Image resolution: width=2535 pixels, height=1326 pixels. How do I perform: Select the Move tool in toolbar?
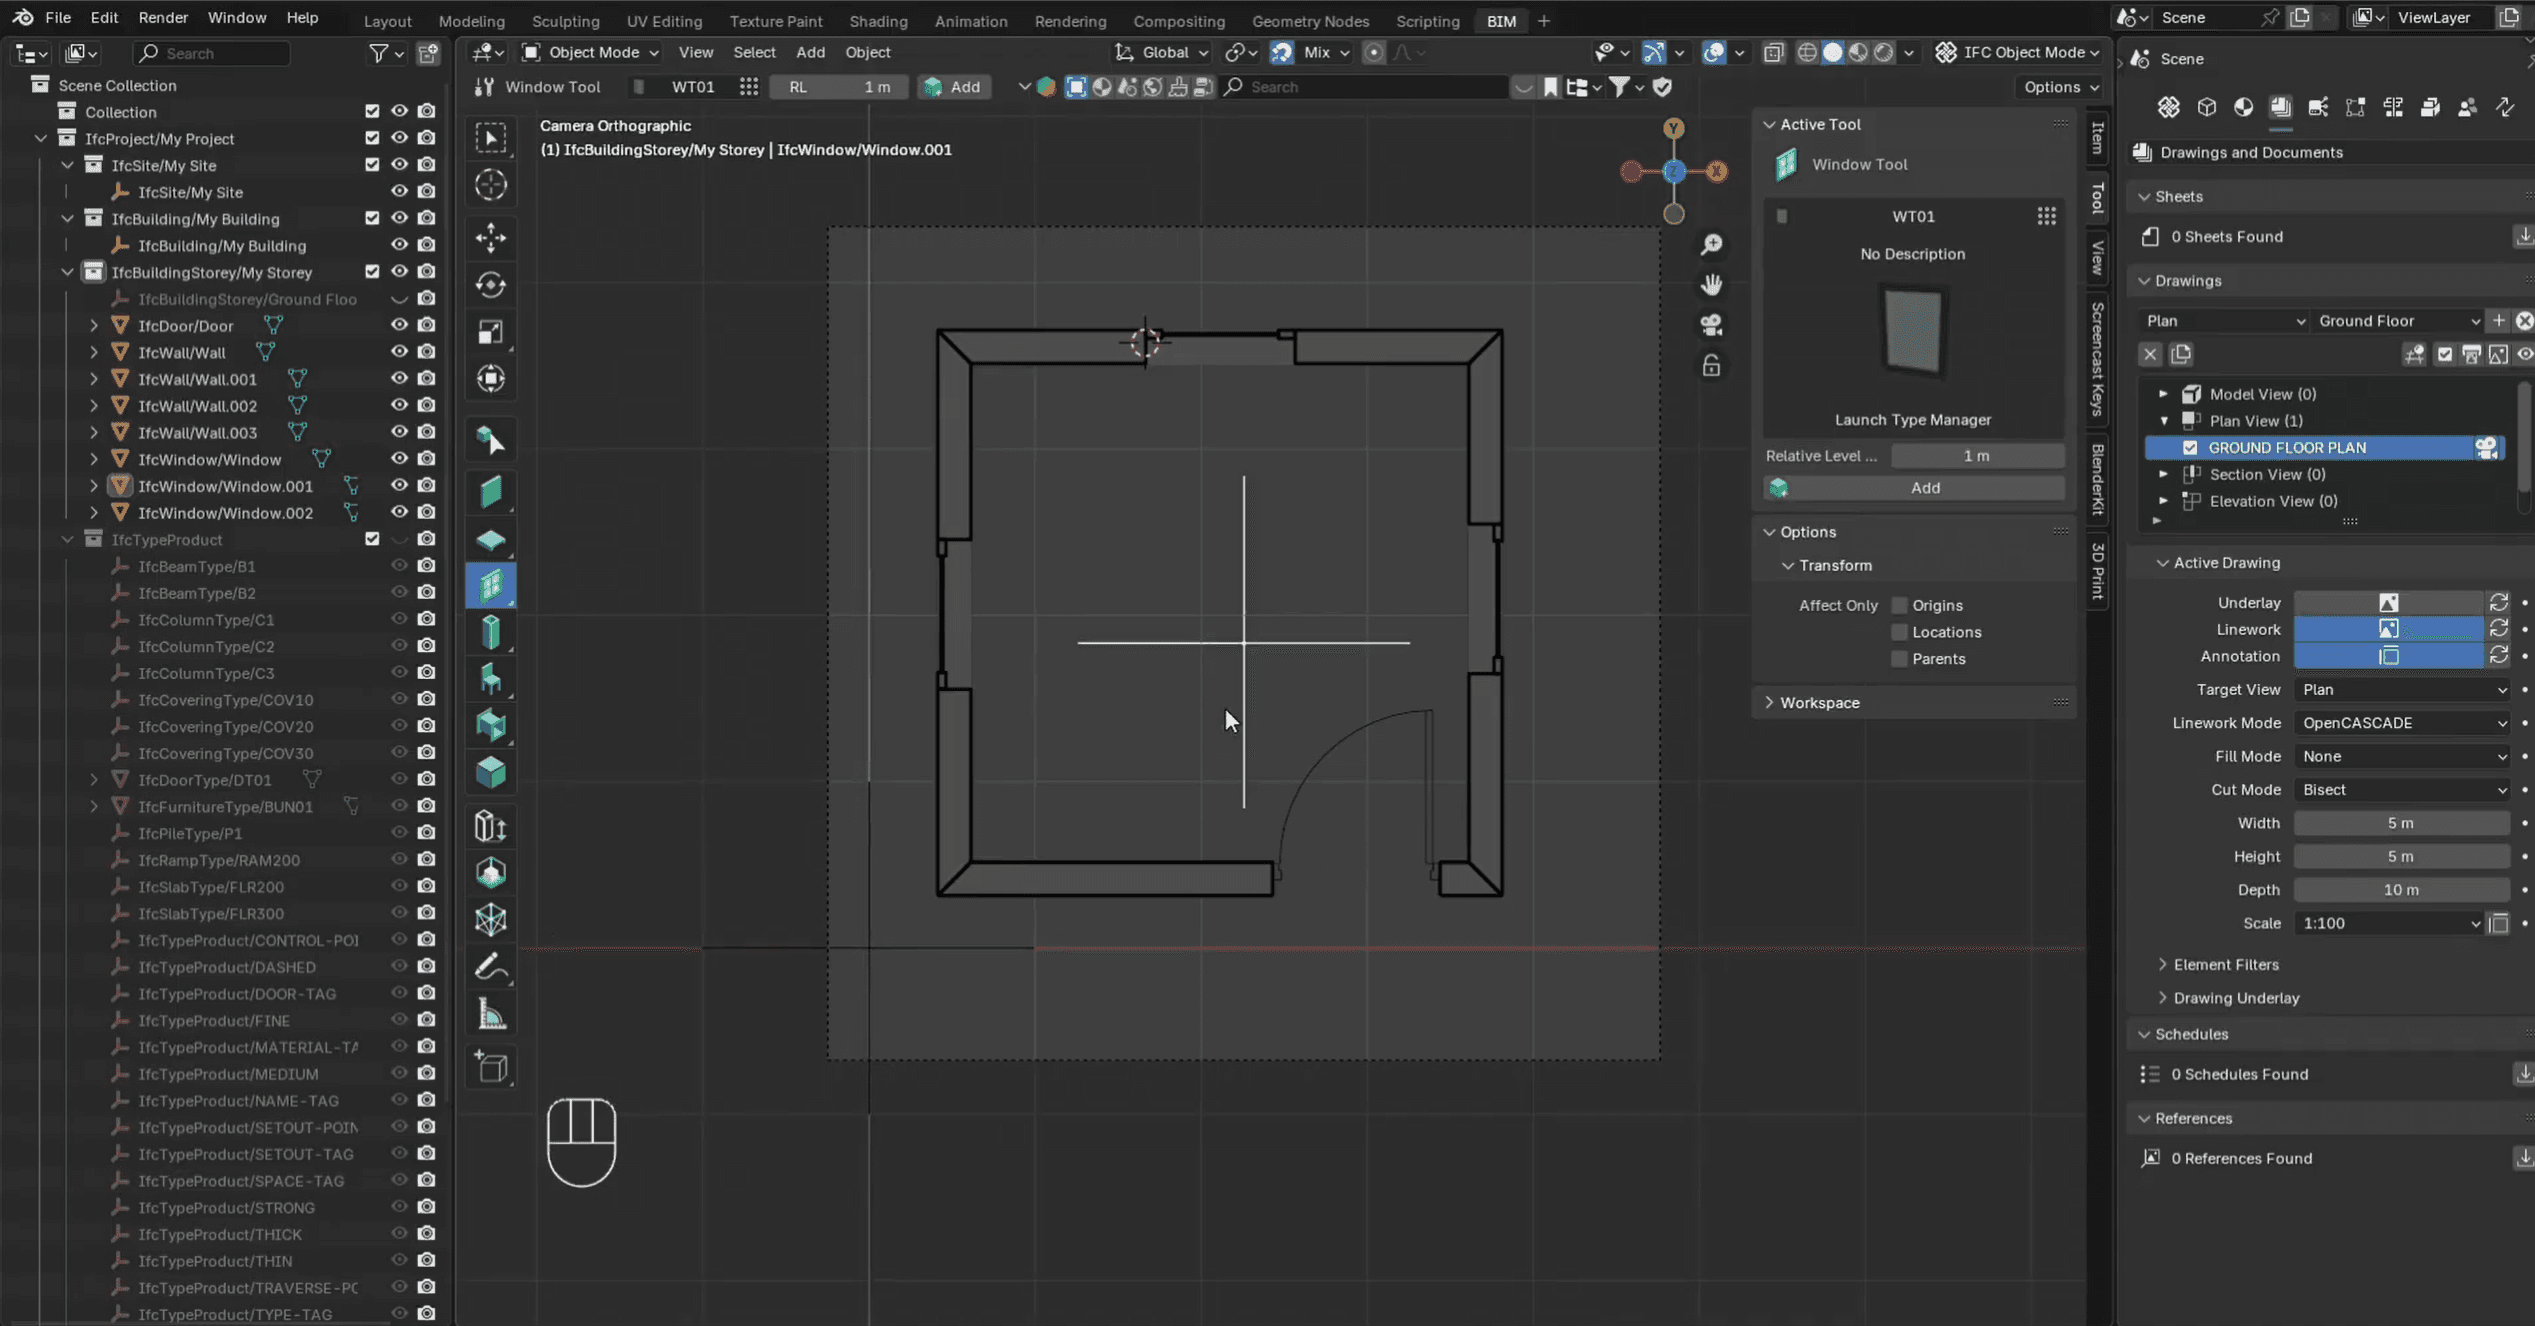(x=490, y=238)
